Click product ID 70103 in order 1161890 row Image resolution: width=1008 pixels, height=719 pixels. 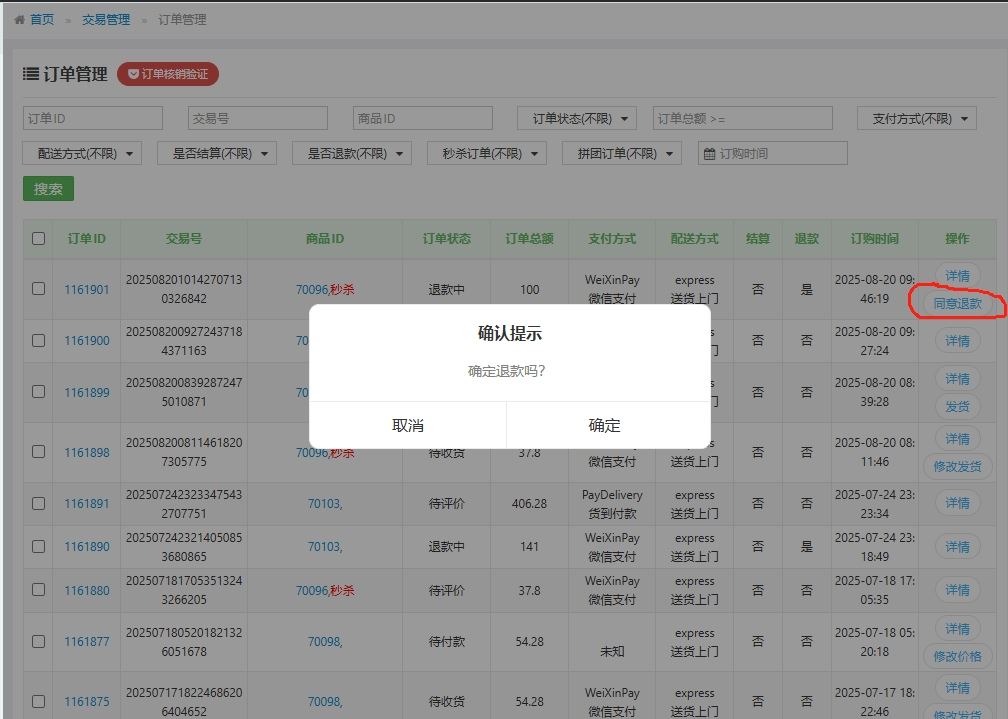point(324,547)
